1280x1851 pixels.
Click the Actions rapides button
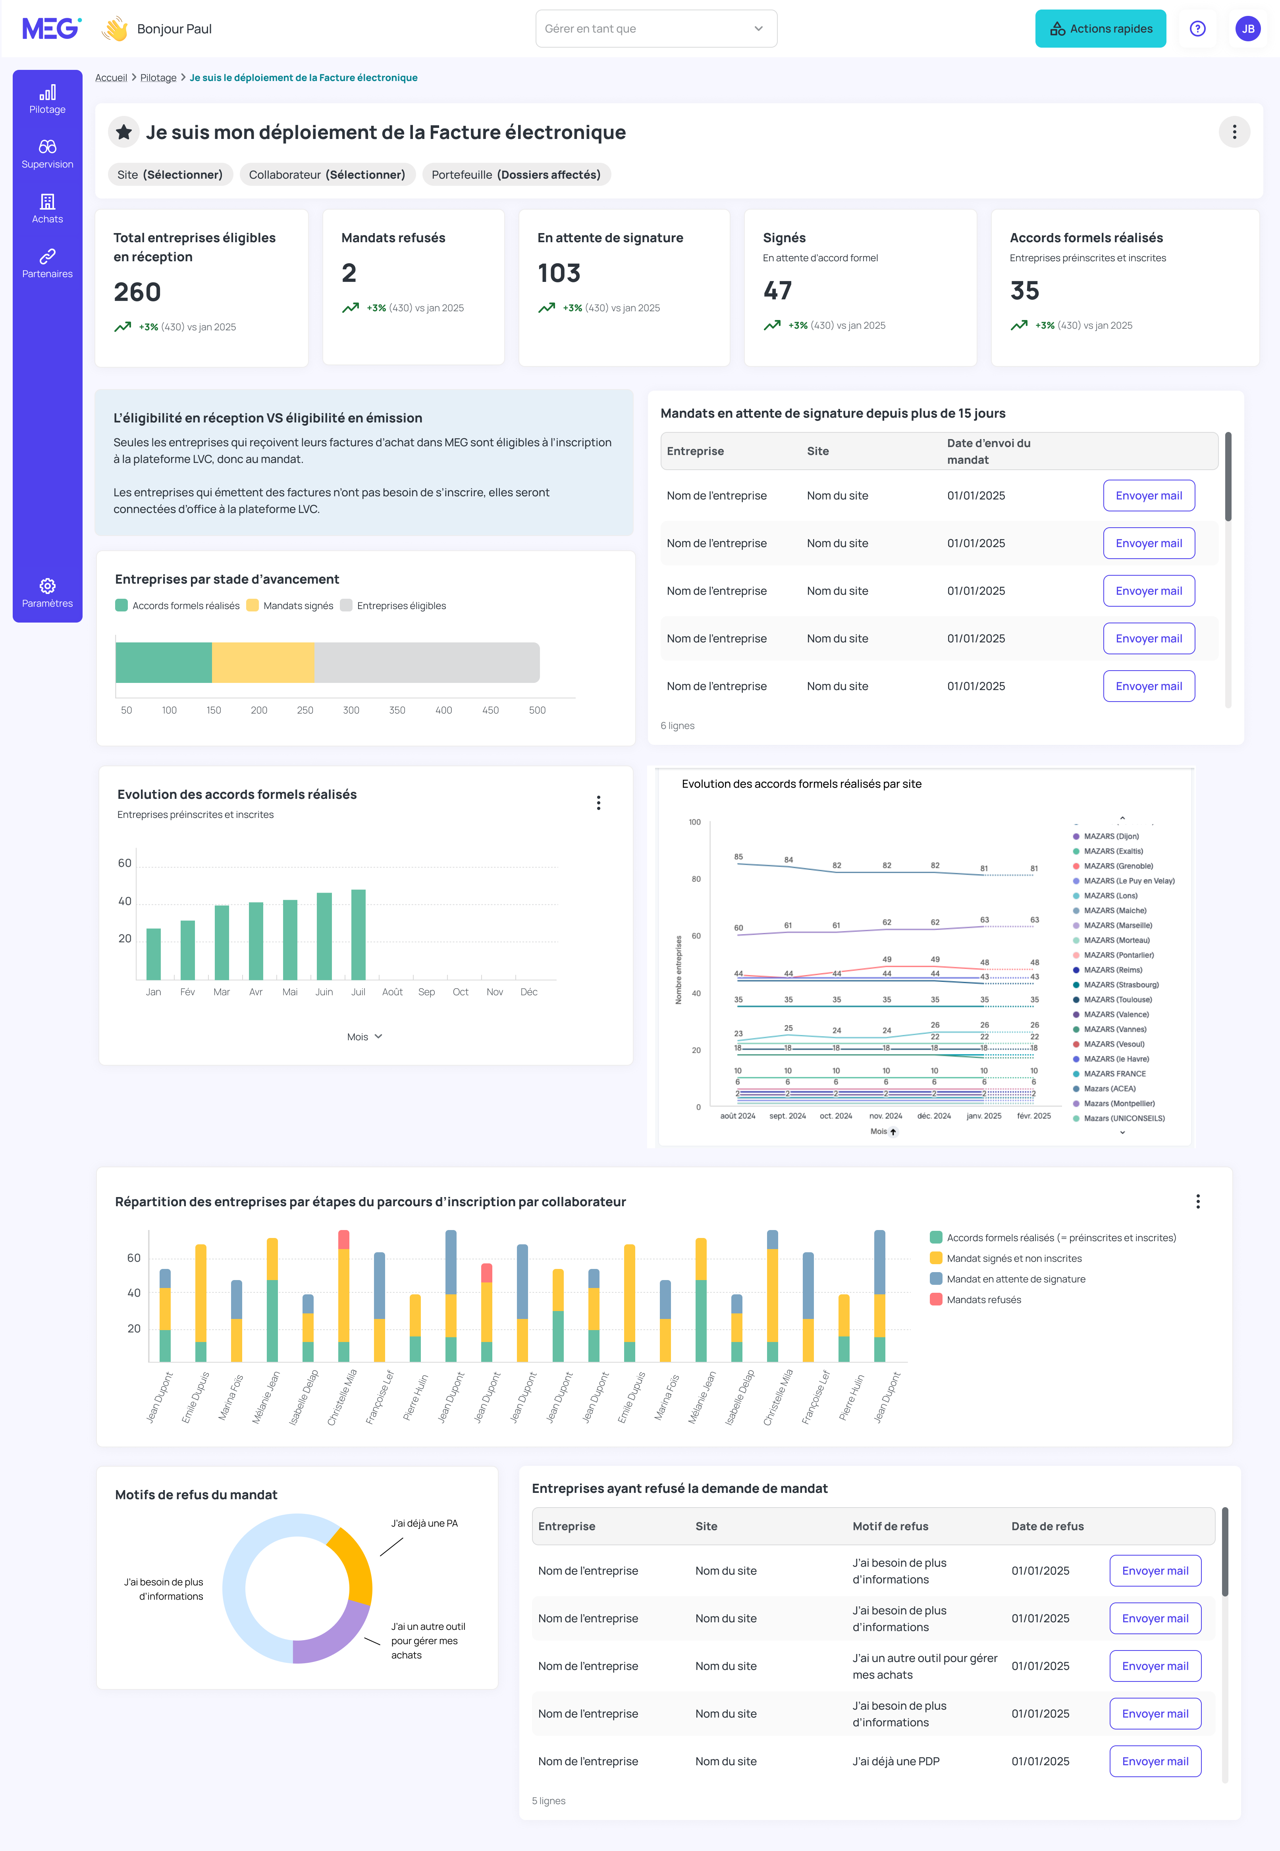click(1100, 29)
